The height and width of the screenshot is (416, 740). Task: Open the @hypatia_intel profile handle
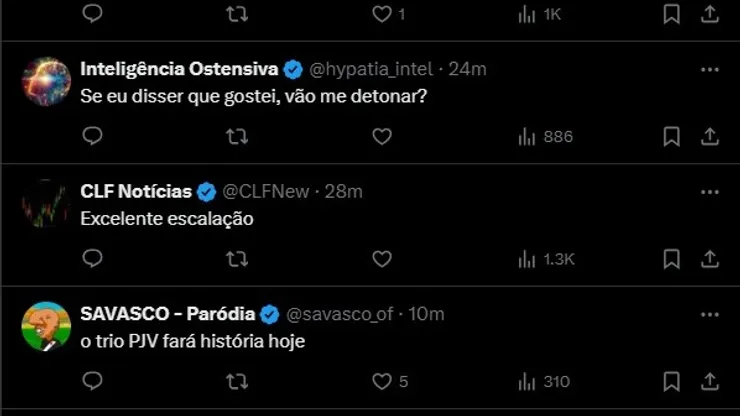point(372,69)
